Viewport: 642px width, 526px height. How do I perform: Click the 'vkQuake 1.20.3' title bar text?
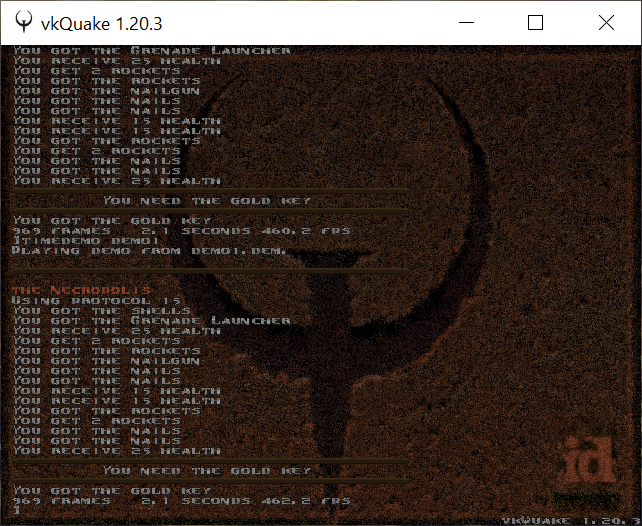(x=102, y=24)
